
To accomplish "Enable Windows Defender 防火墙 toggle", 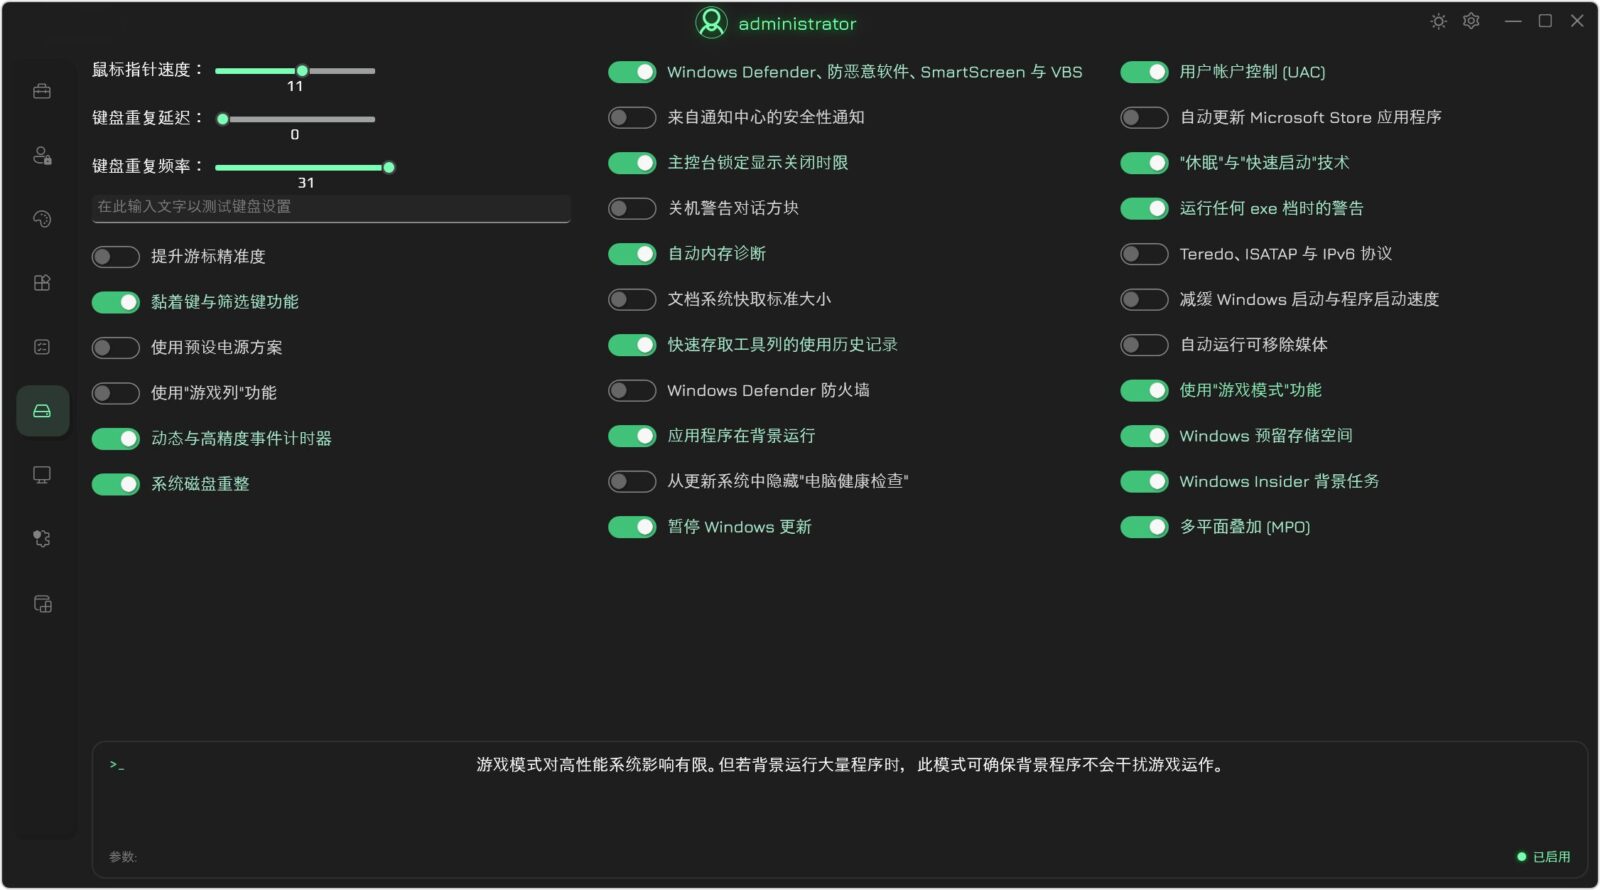I will (x=632, y=390).
